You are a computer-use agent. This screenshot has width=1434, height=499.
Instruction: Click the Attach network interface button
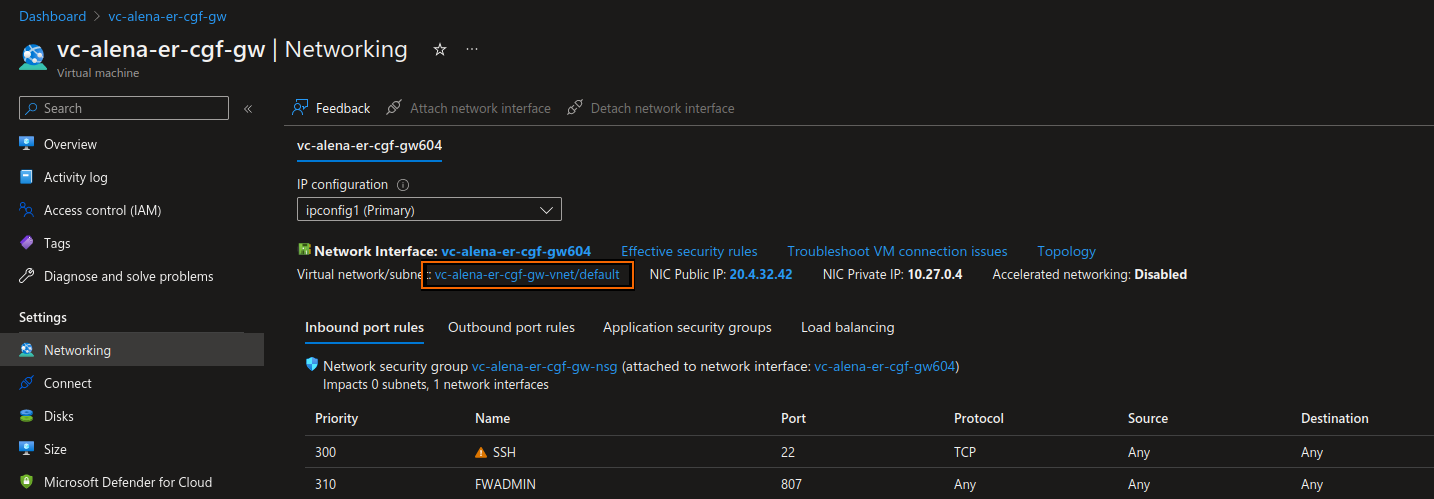468,108
